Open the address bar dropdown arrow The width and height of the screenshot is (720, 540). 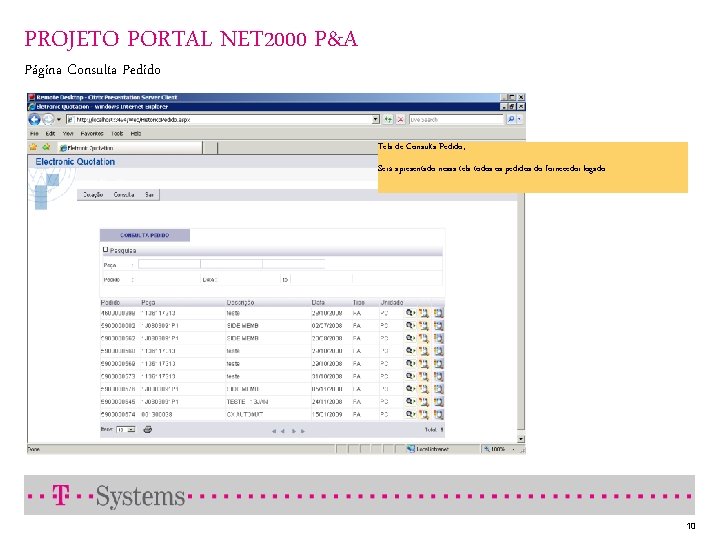376,119
